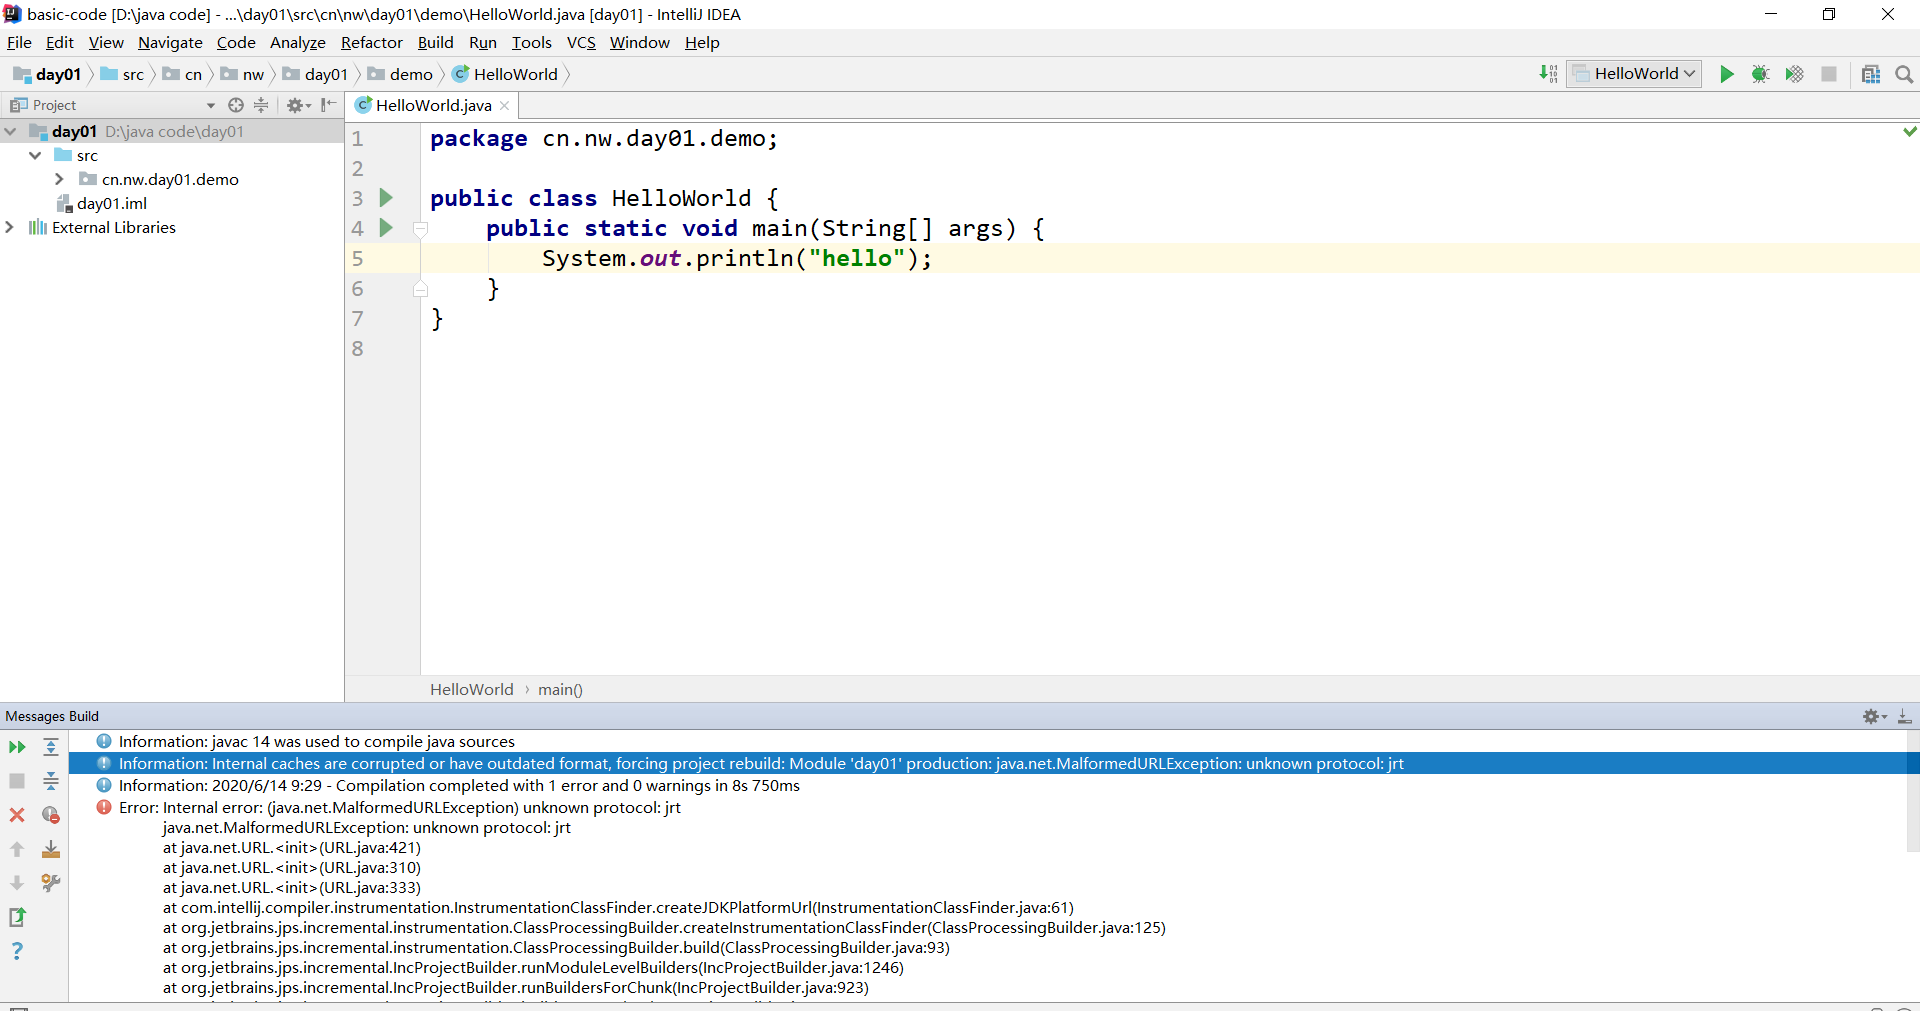Click src breadcrumb in navigation bar
The height and width of the screenshot is (1011, 1920).
tap(123, 74)
